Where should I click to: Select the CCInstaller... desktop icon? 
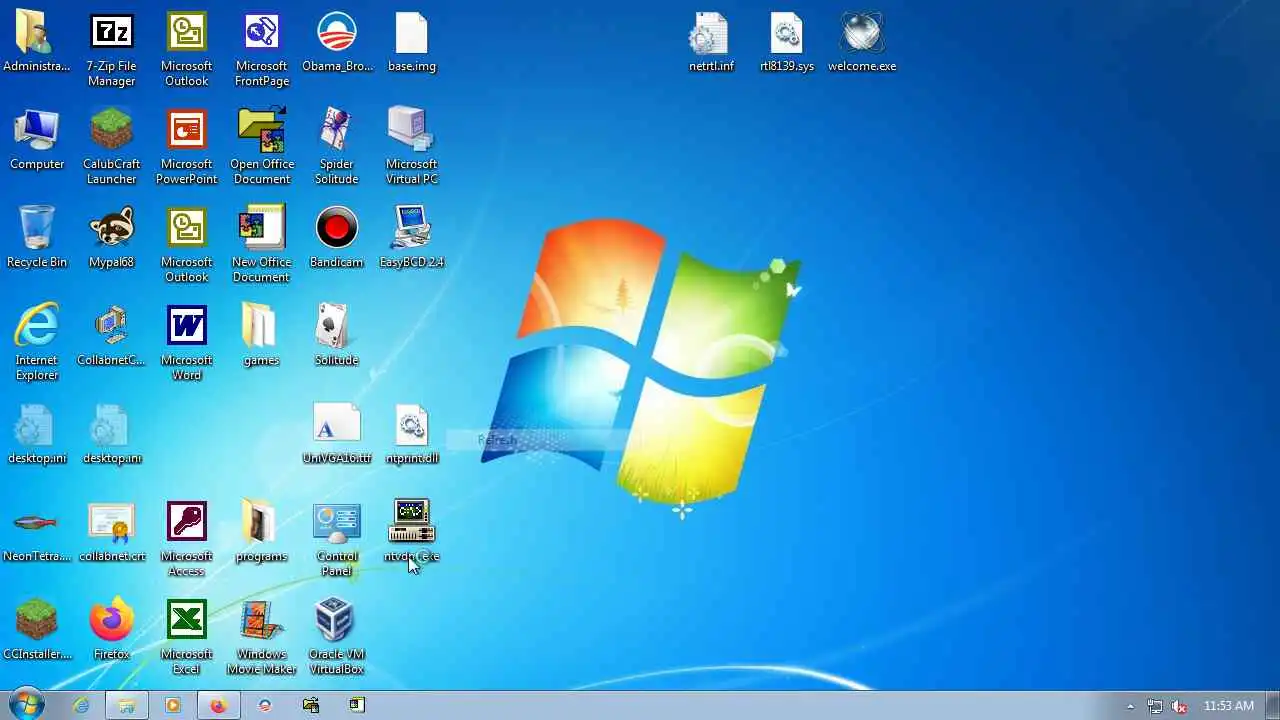tap(37, 630)
